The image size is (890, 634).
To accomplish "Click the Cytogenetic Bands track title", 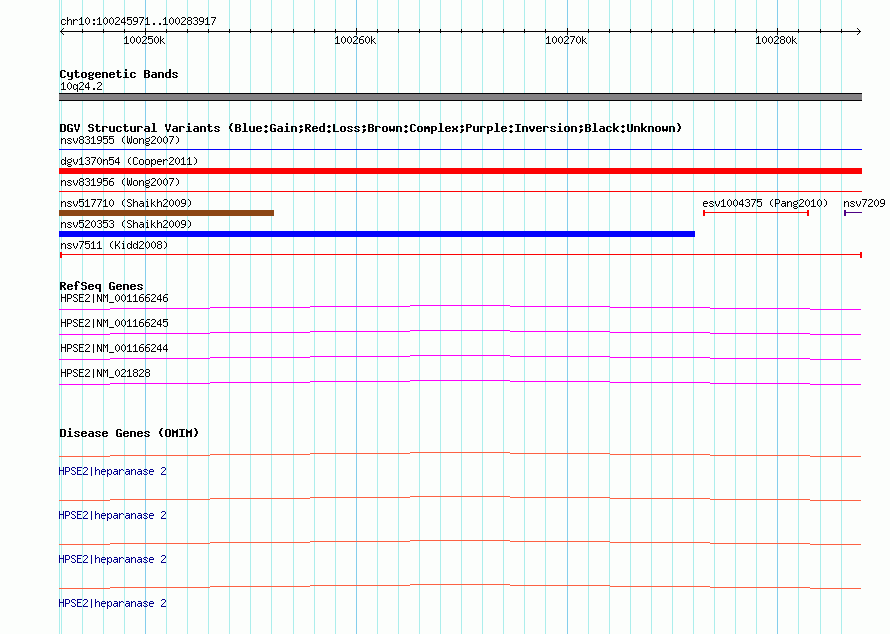I will coord(119,74).
